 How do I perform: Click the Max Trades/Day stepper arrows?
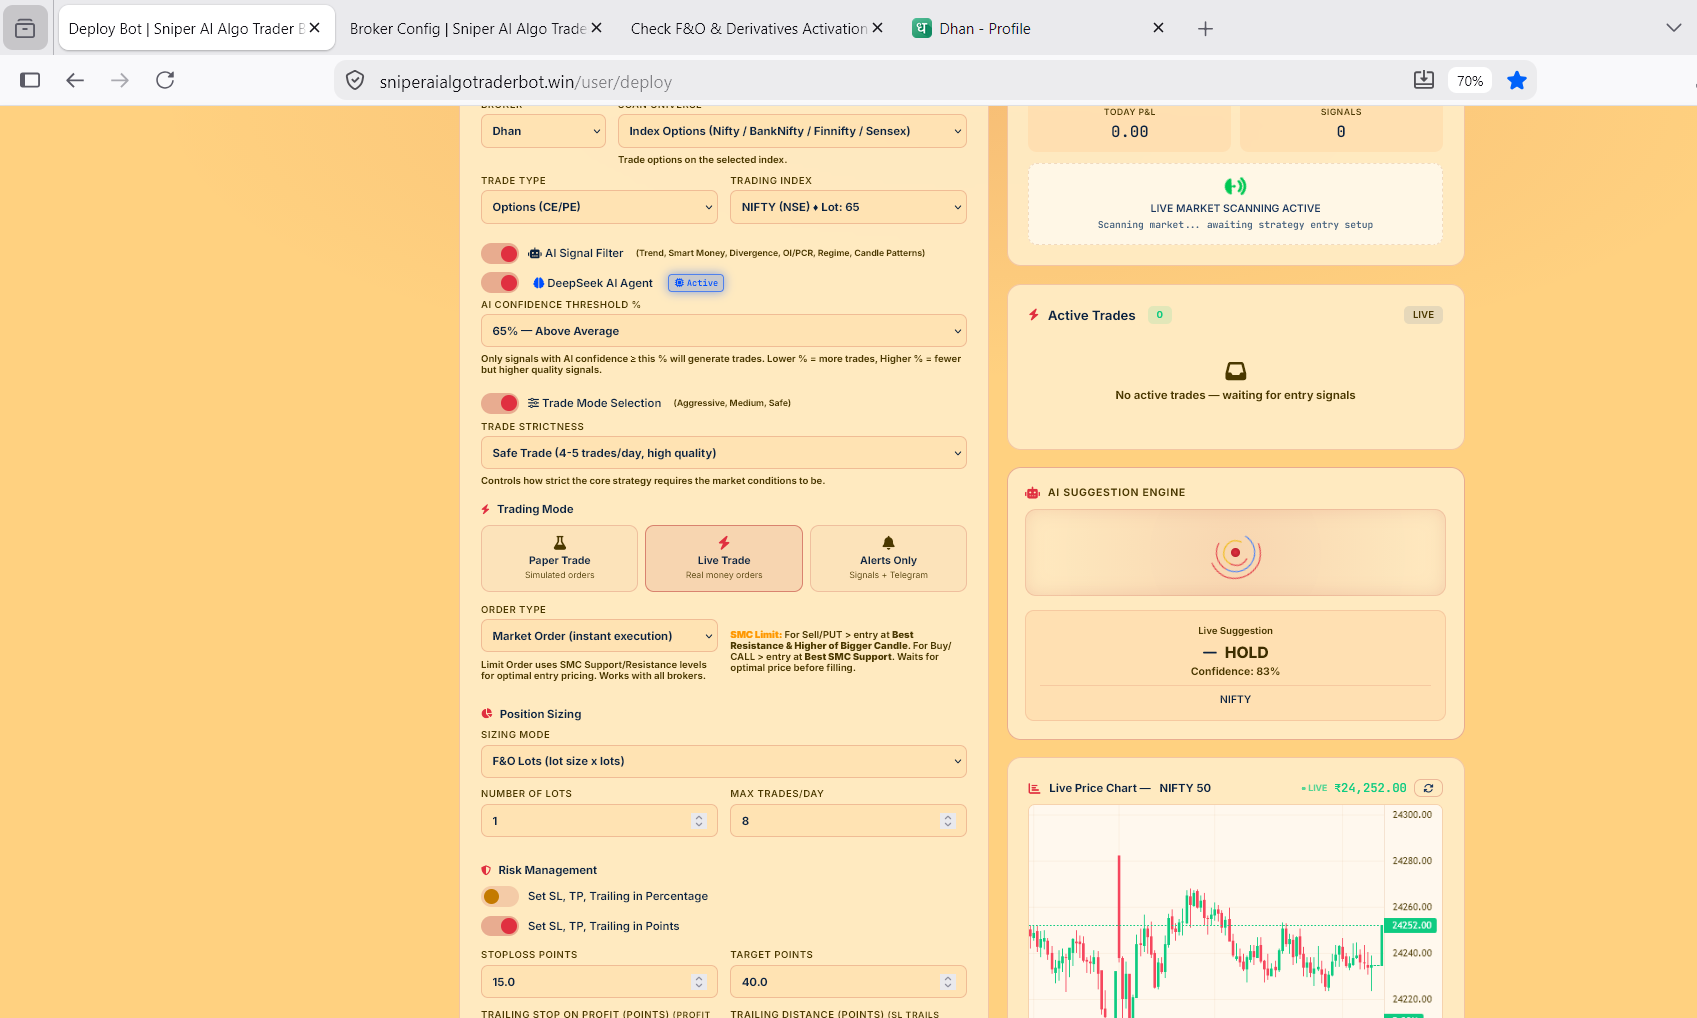point(948,821)
